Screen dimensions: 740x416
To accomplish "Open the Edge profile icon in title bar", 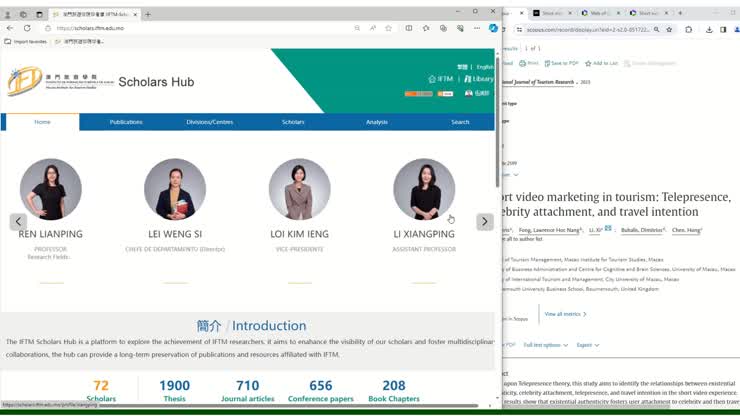I will (8, 15).
